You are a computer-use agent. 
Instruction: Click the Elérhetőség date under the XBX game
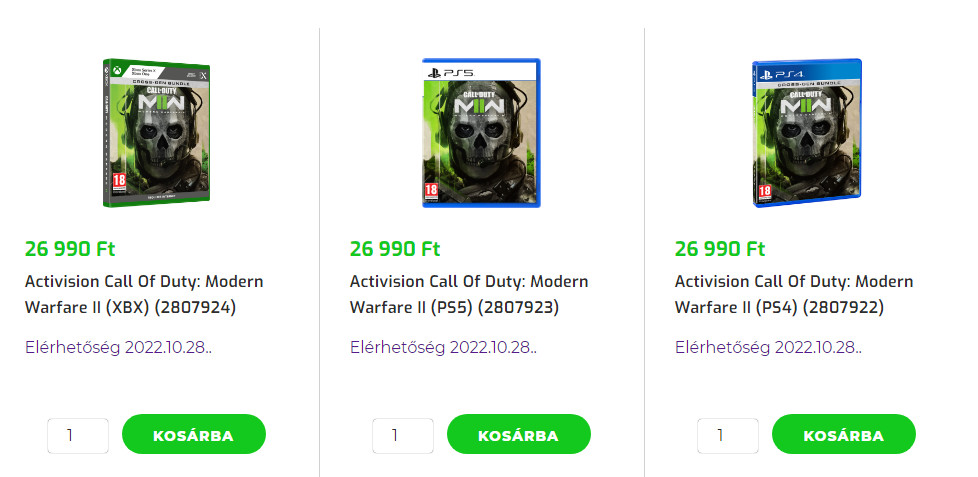(x=118, y=348)
